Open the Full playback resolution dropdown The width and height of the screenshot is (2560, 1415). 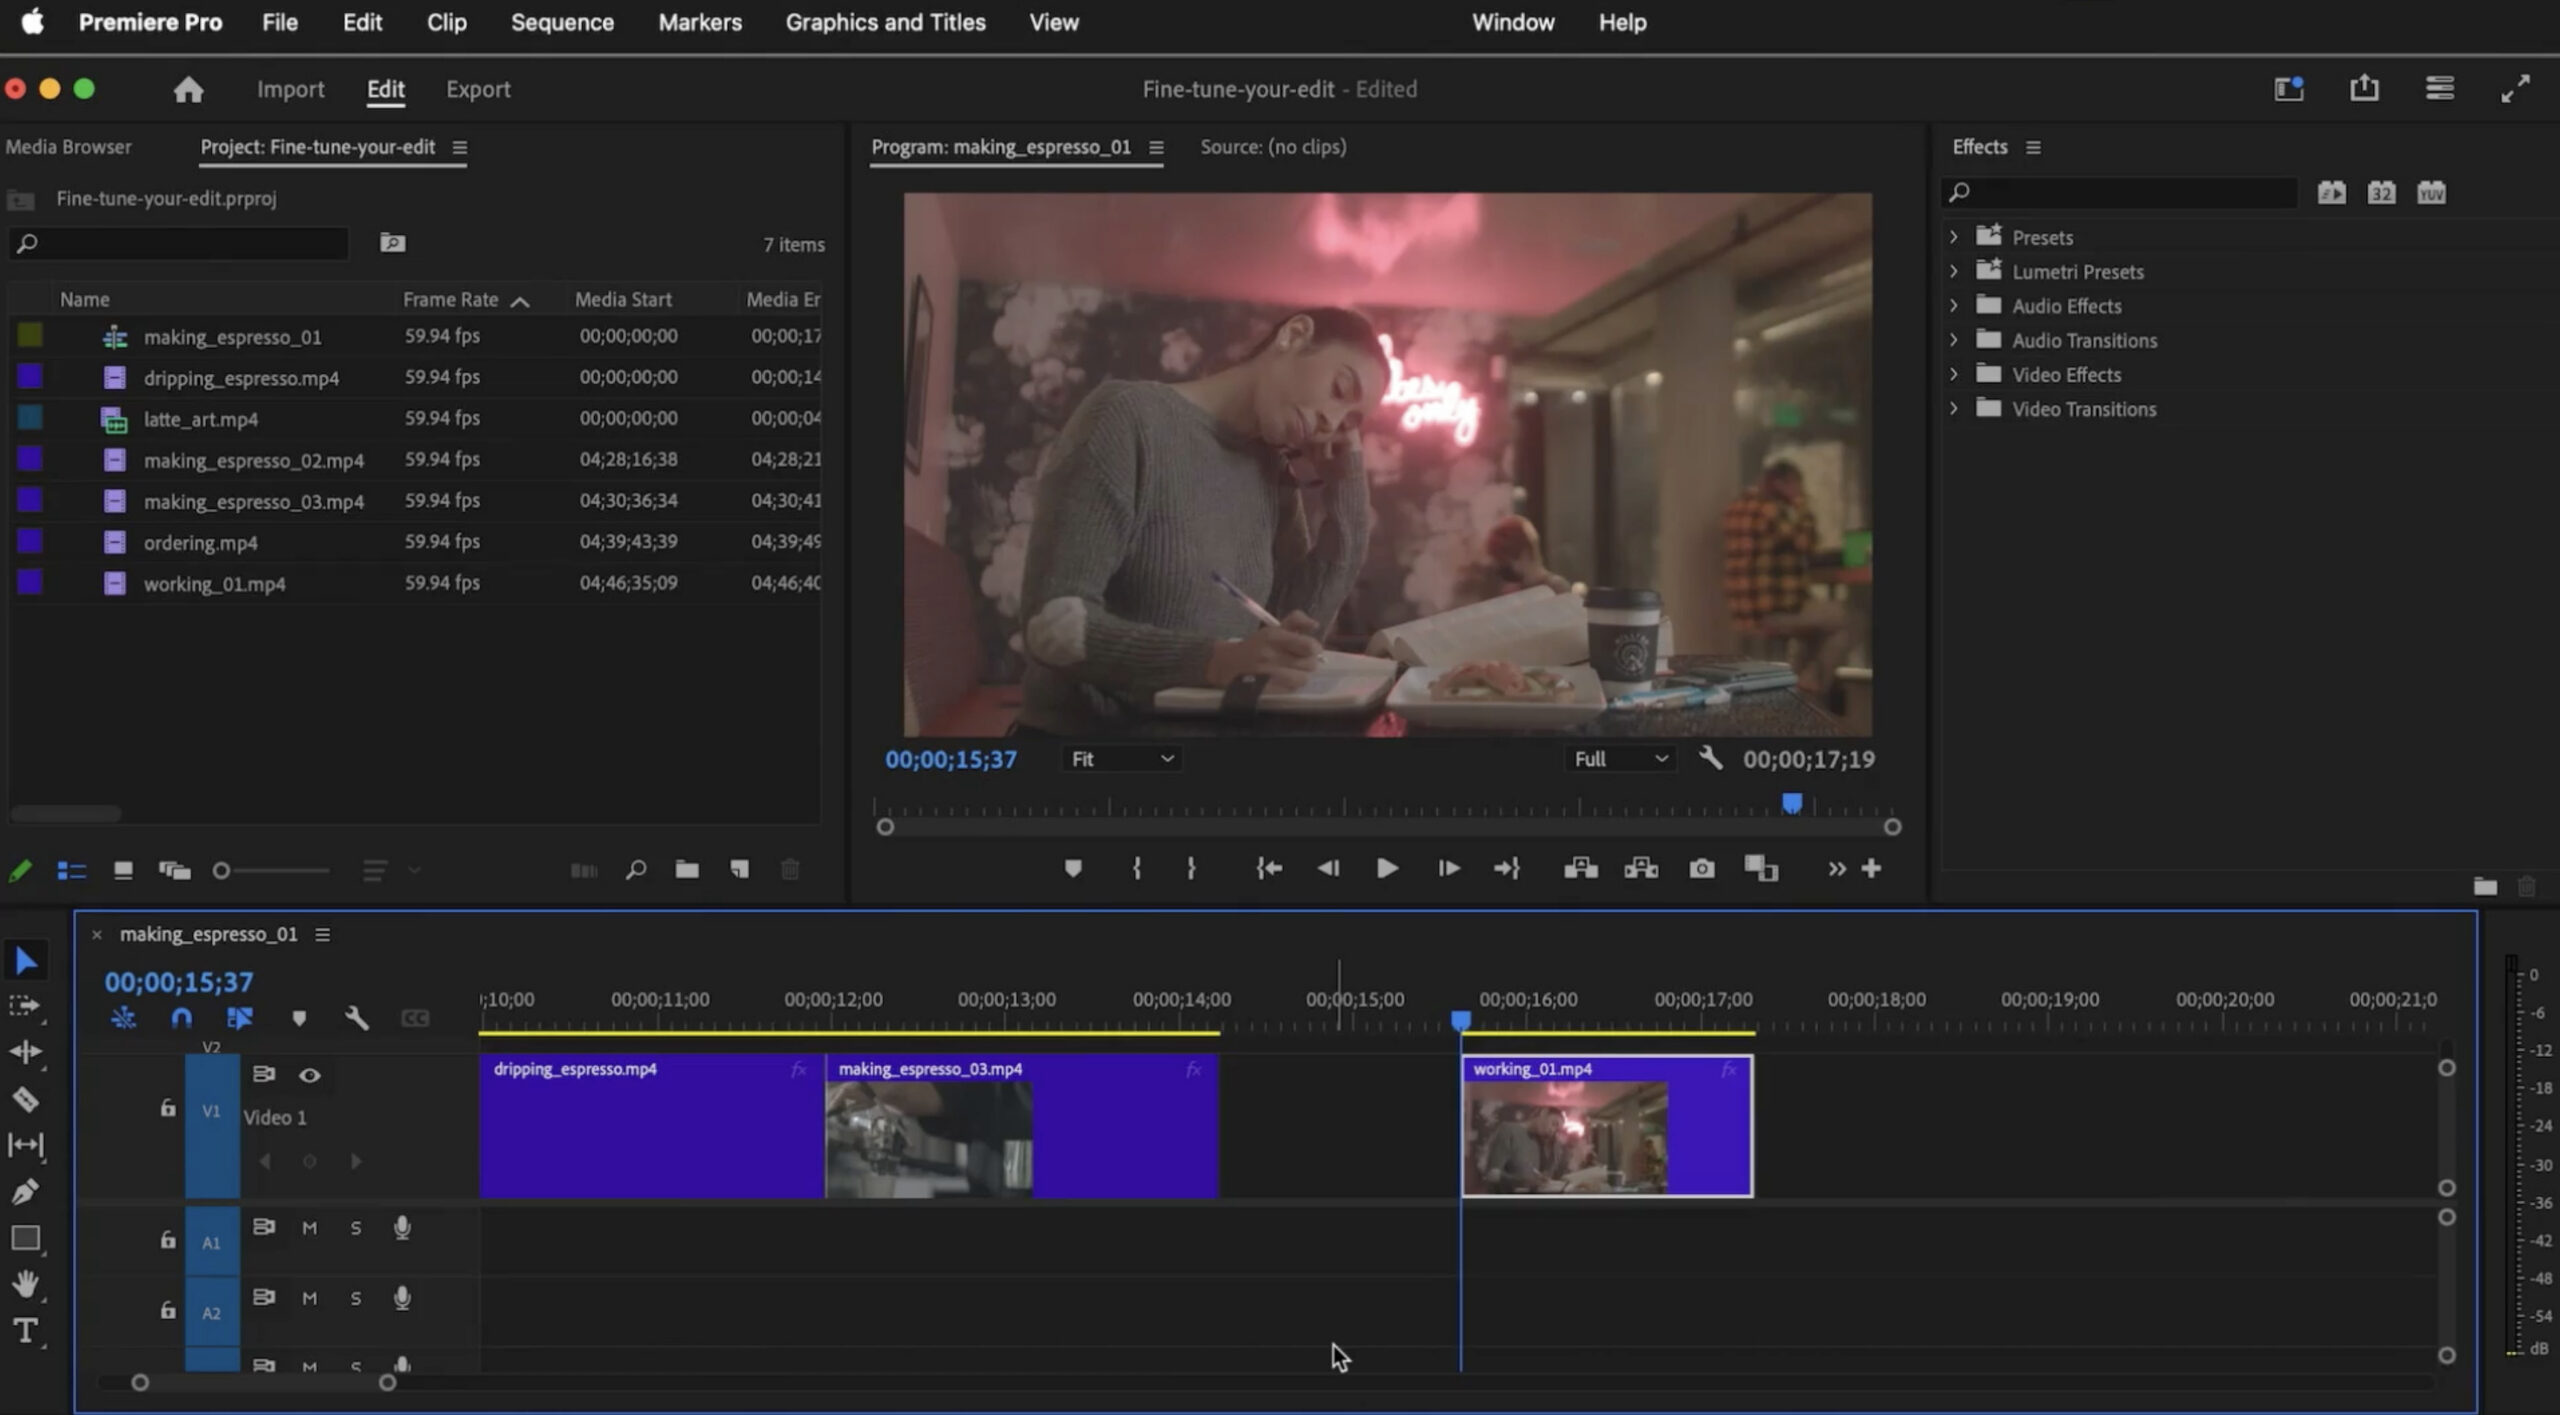1620,759
